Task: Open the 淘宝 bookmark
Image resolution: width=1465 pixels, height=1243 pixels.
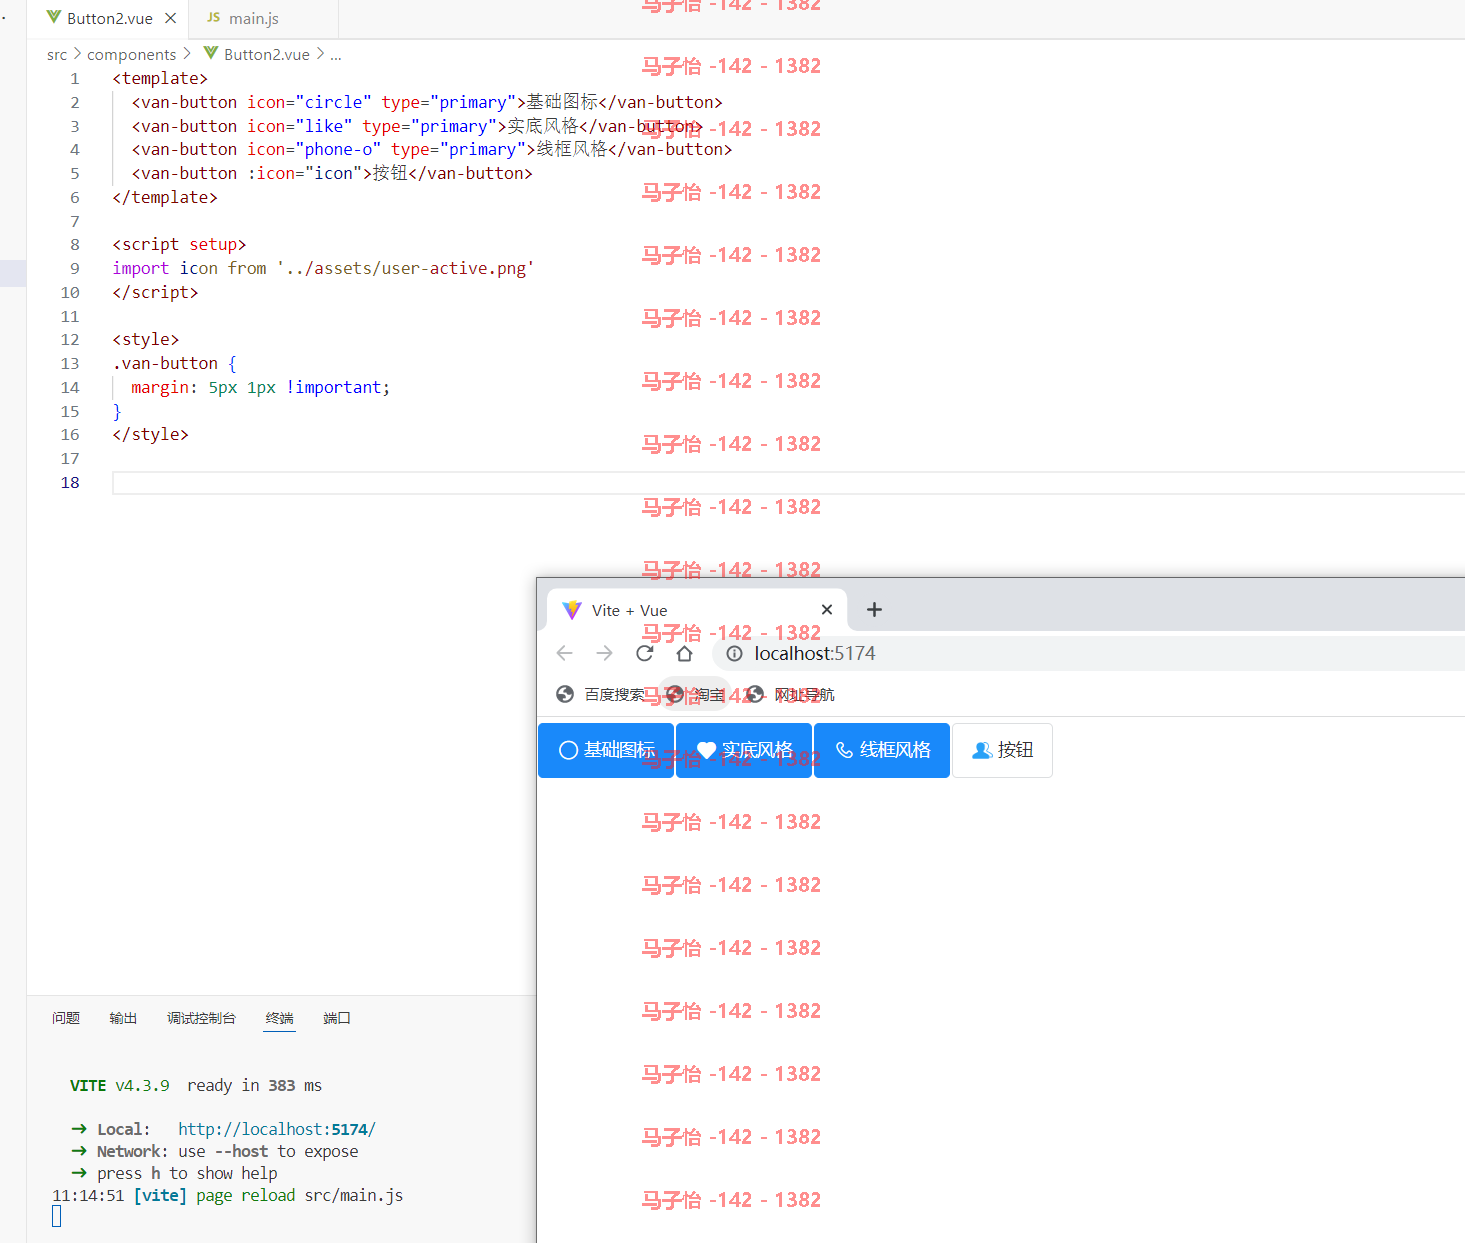Action: pos(695,694)
